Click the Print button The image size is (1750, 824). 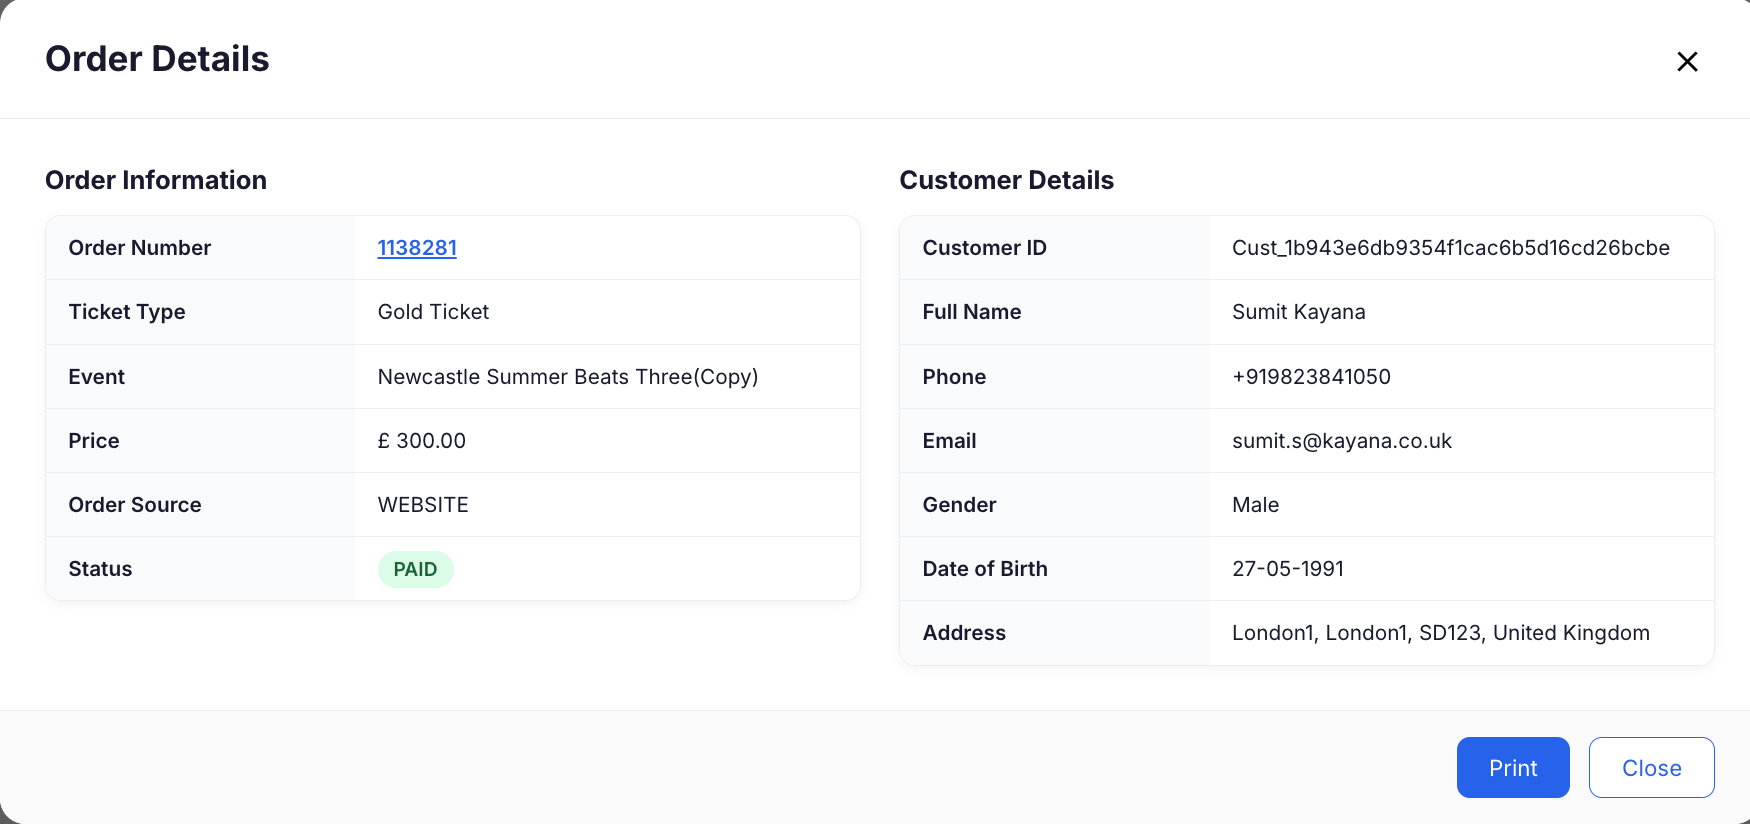tap(1513, 767)
